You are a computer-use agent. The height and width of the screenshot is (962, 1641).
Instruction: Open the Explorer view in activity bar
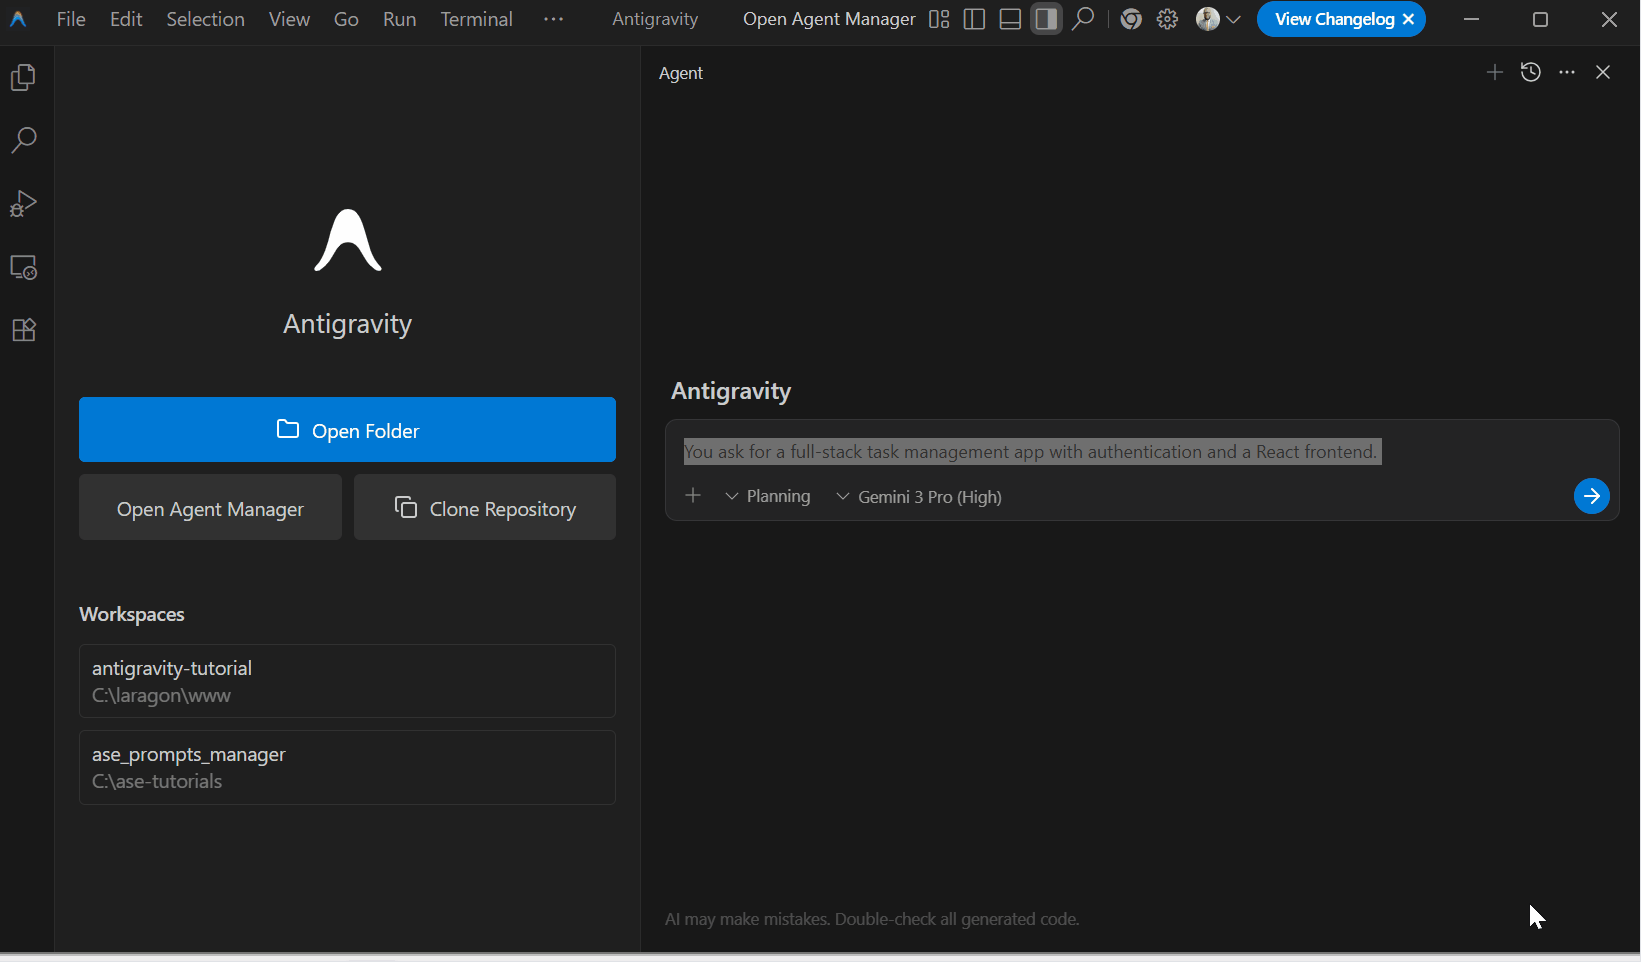[24, 78]
